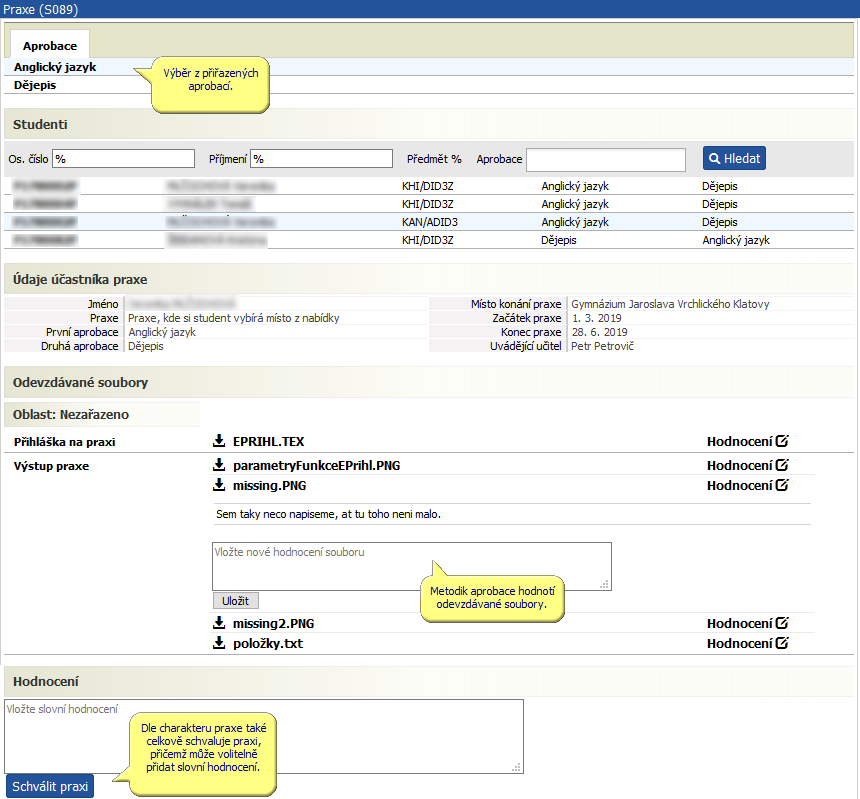
Task: Select the student row with Dějepis as first aprobace
Action: pos(429,240)
